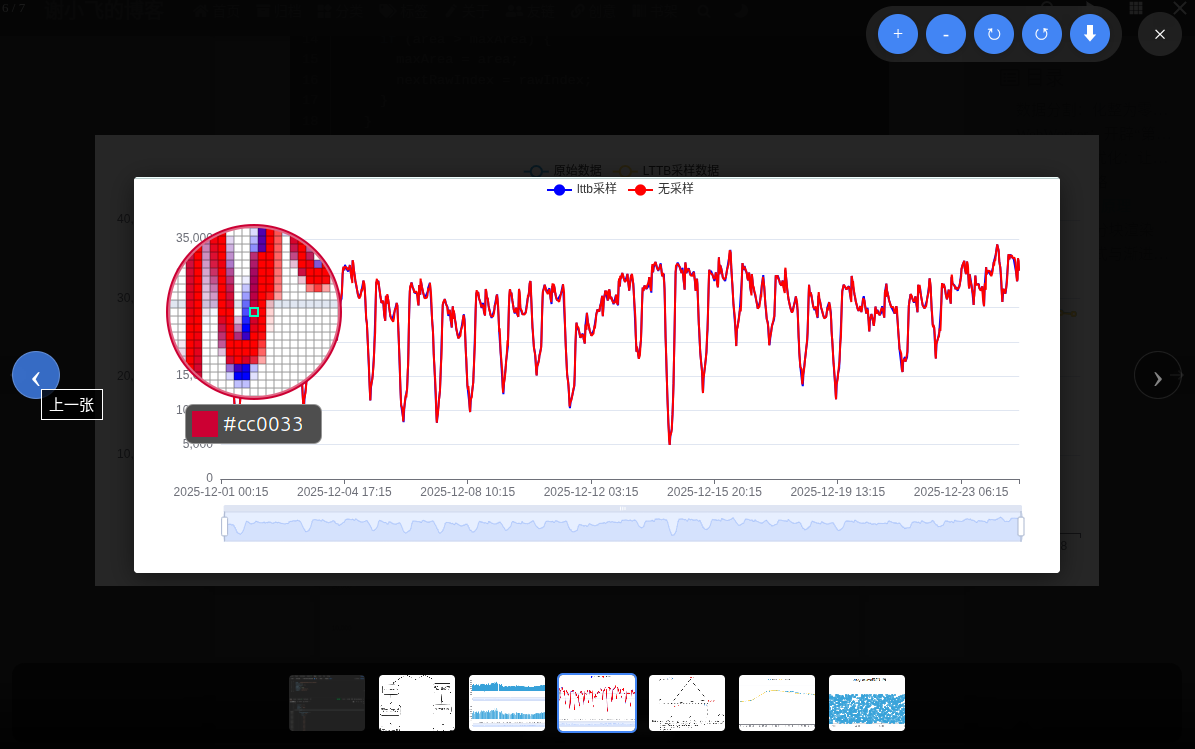Toggle the lttb采样 legend series
The width and height of the screenshot is (1195, 749).
[x=582, y=189]
